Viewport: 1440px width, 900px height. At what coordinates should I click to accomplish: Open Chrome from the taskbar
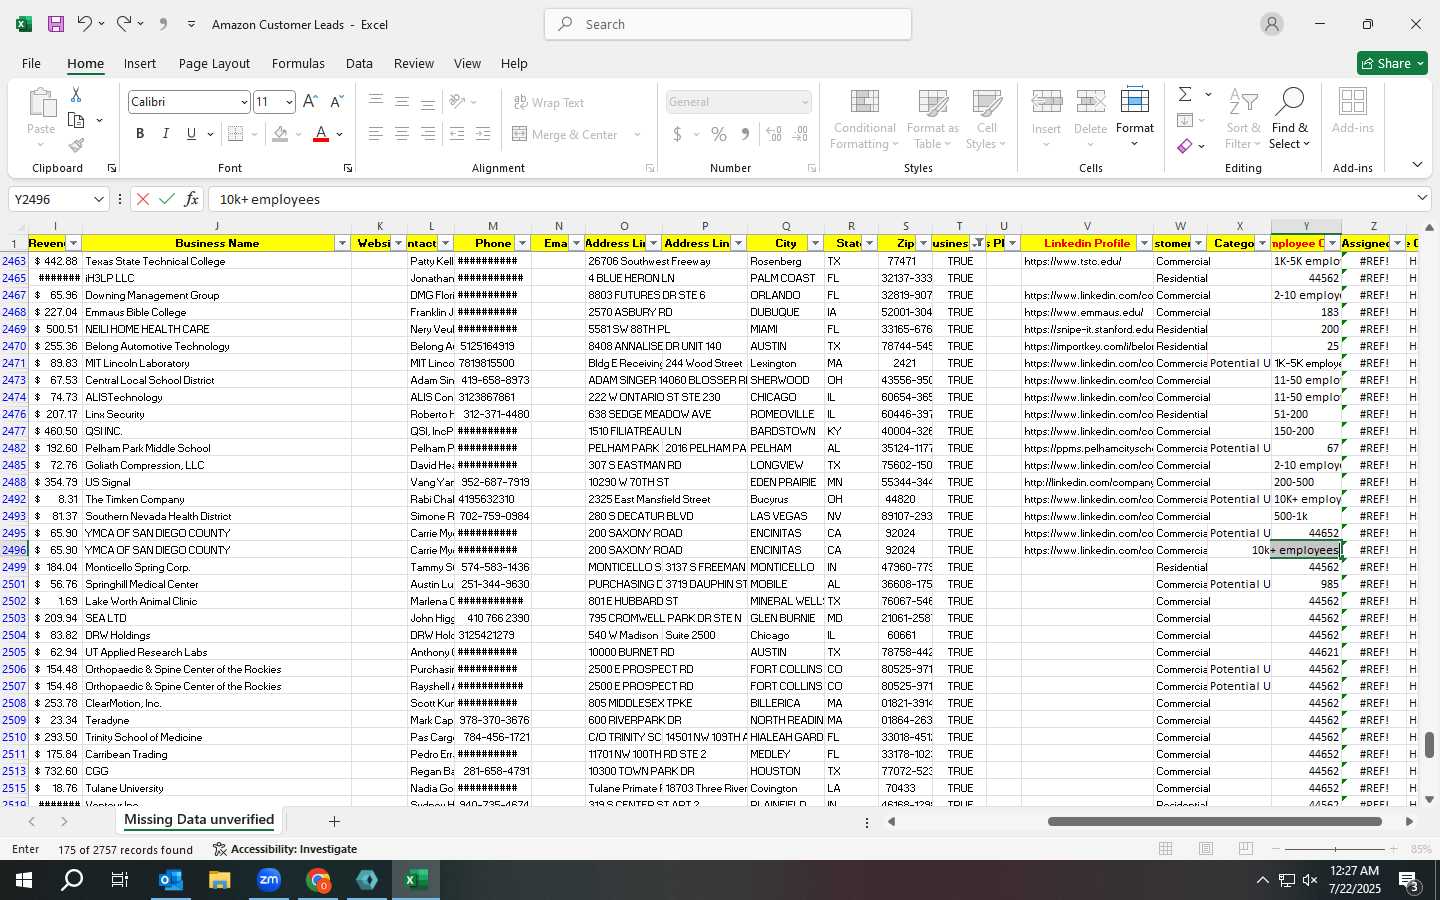point(318,880)
